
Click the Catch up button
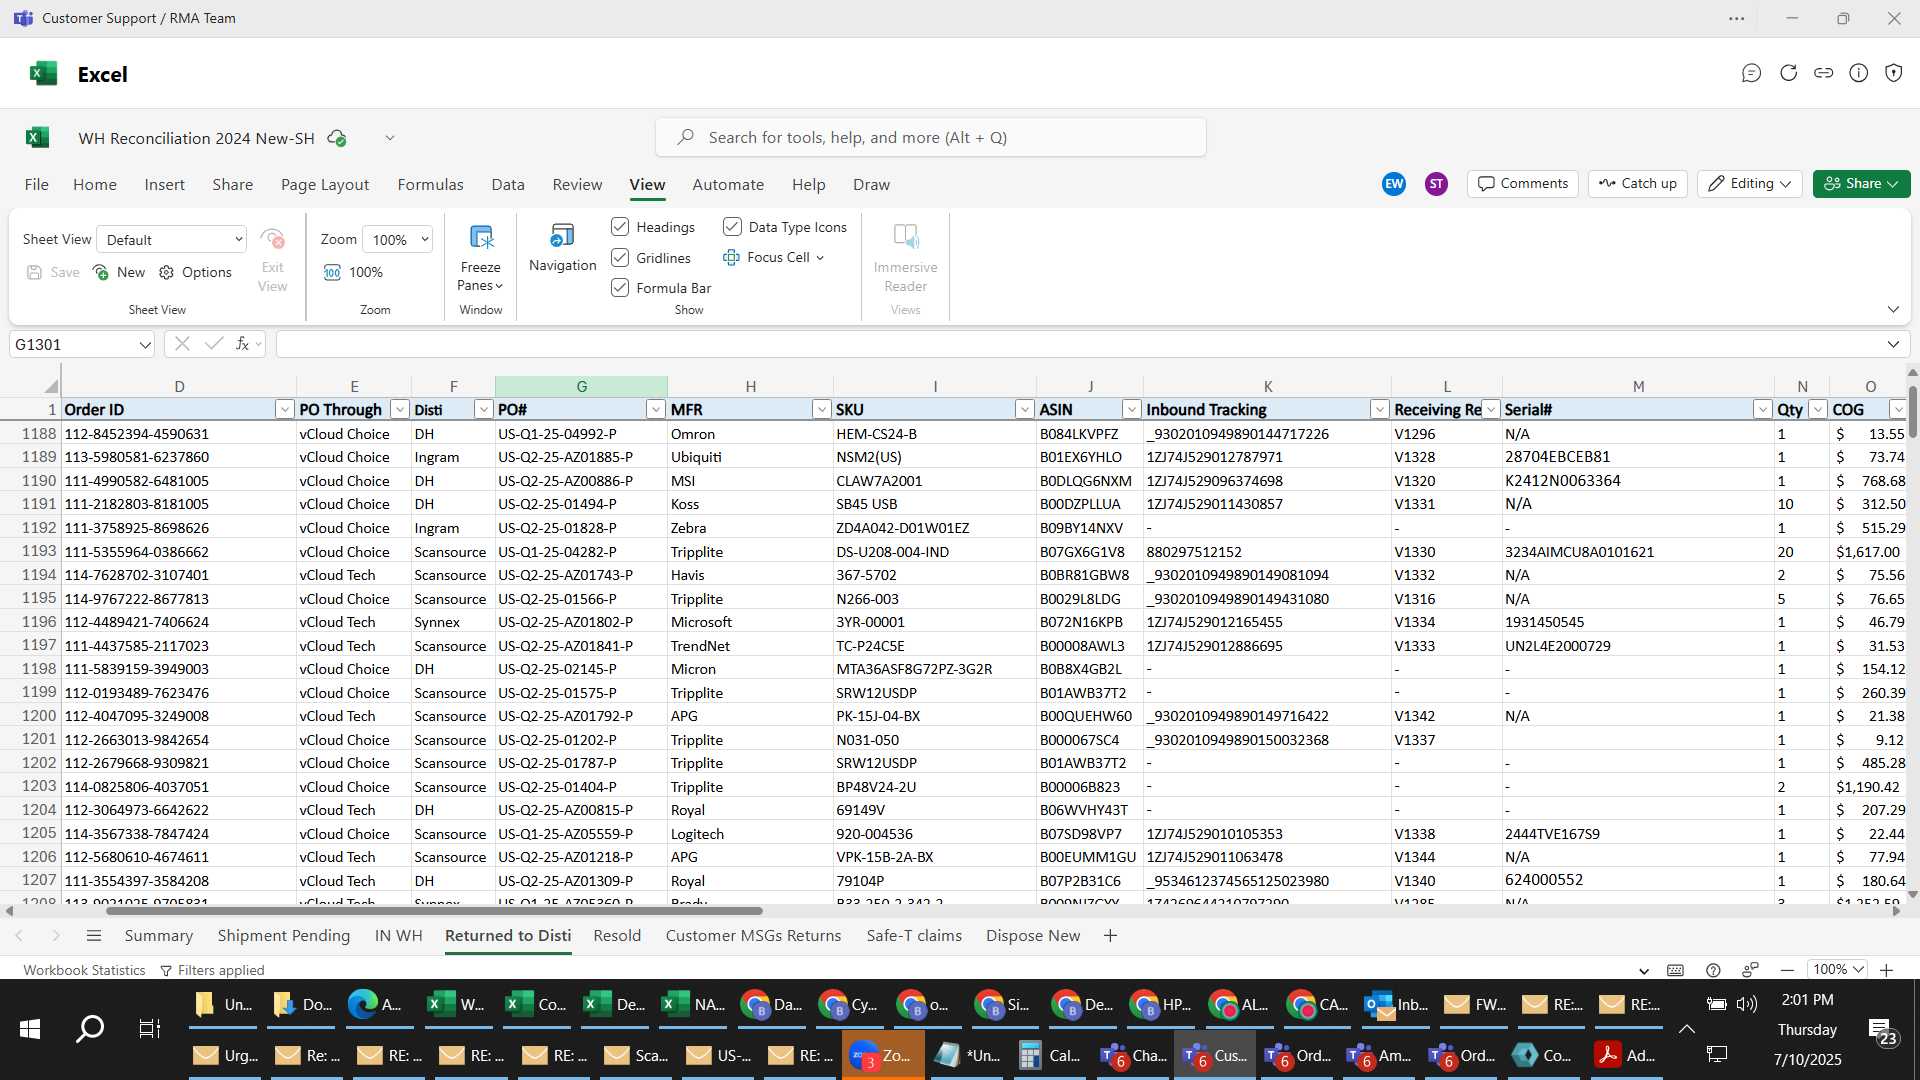point(1638,184)
